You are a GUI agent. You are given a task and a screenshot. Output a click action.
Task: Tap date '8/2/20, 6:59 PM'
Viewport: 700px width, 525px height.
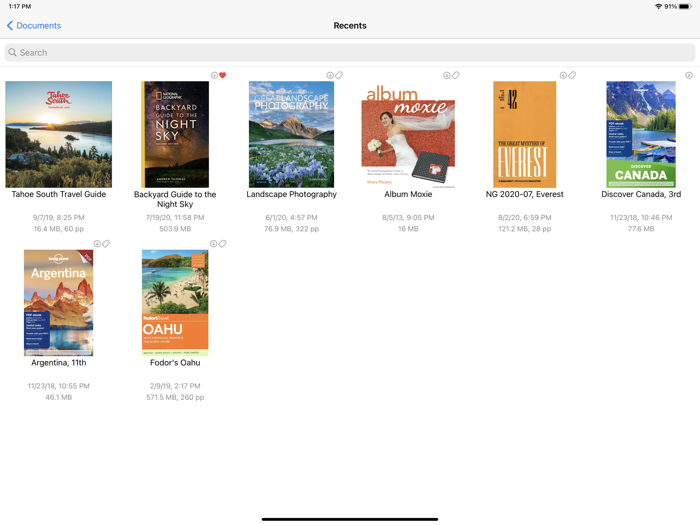coord(525,217)
